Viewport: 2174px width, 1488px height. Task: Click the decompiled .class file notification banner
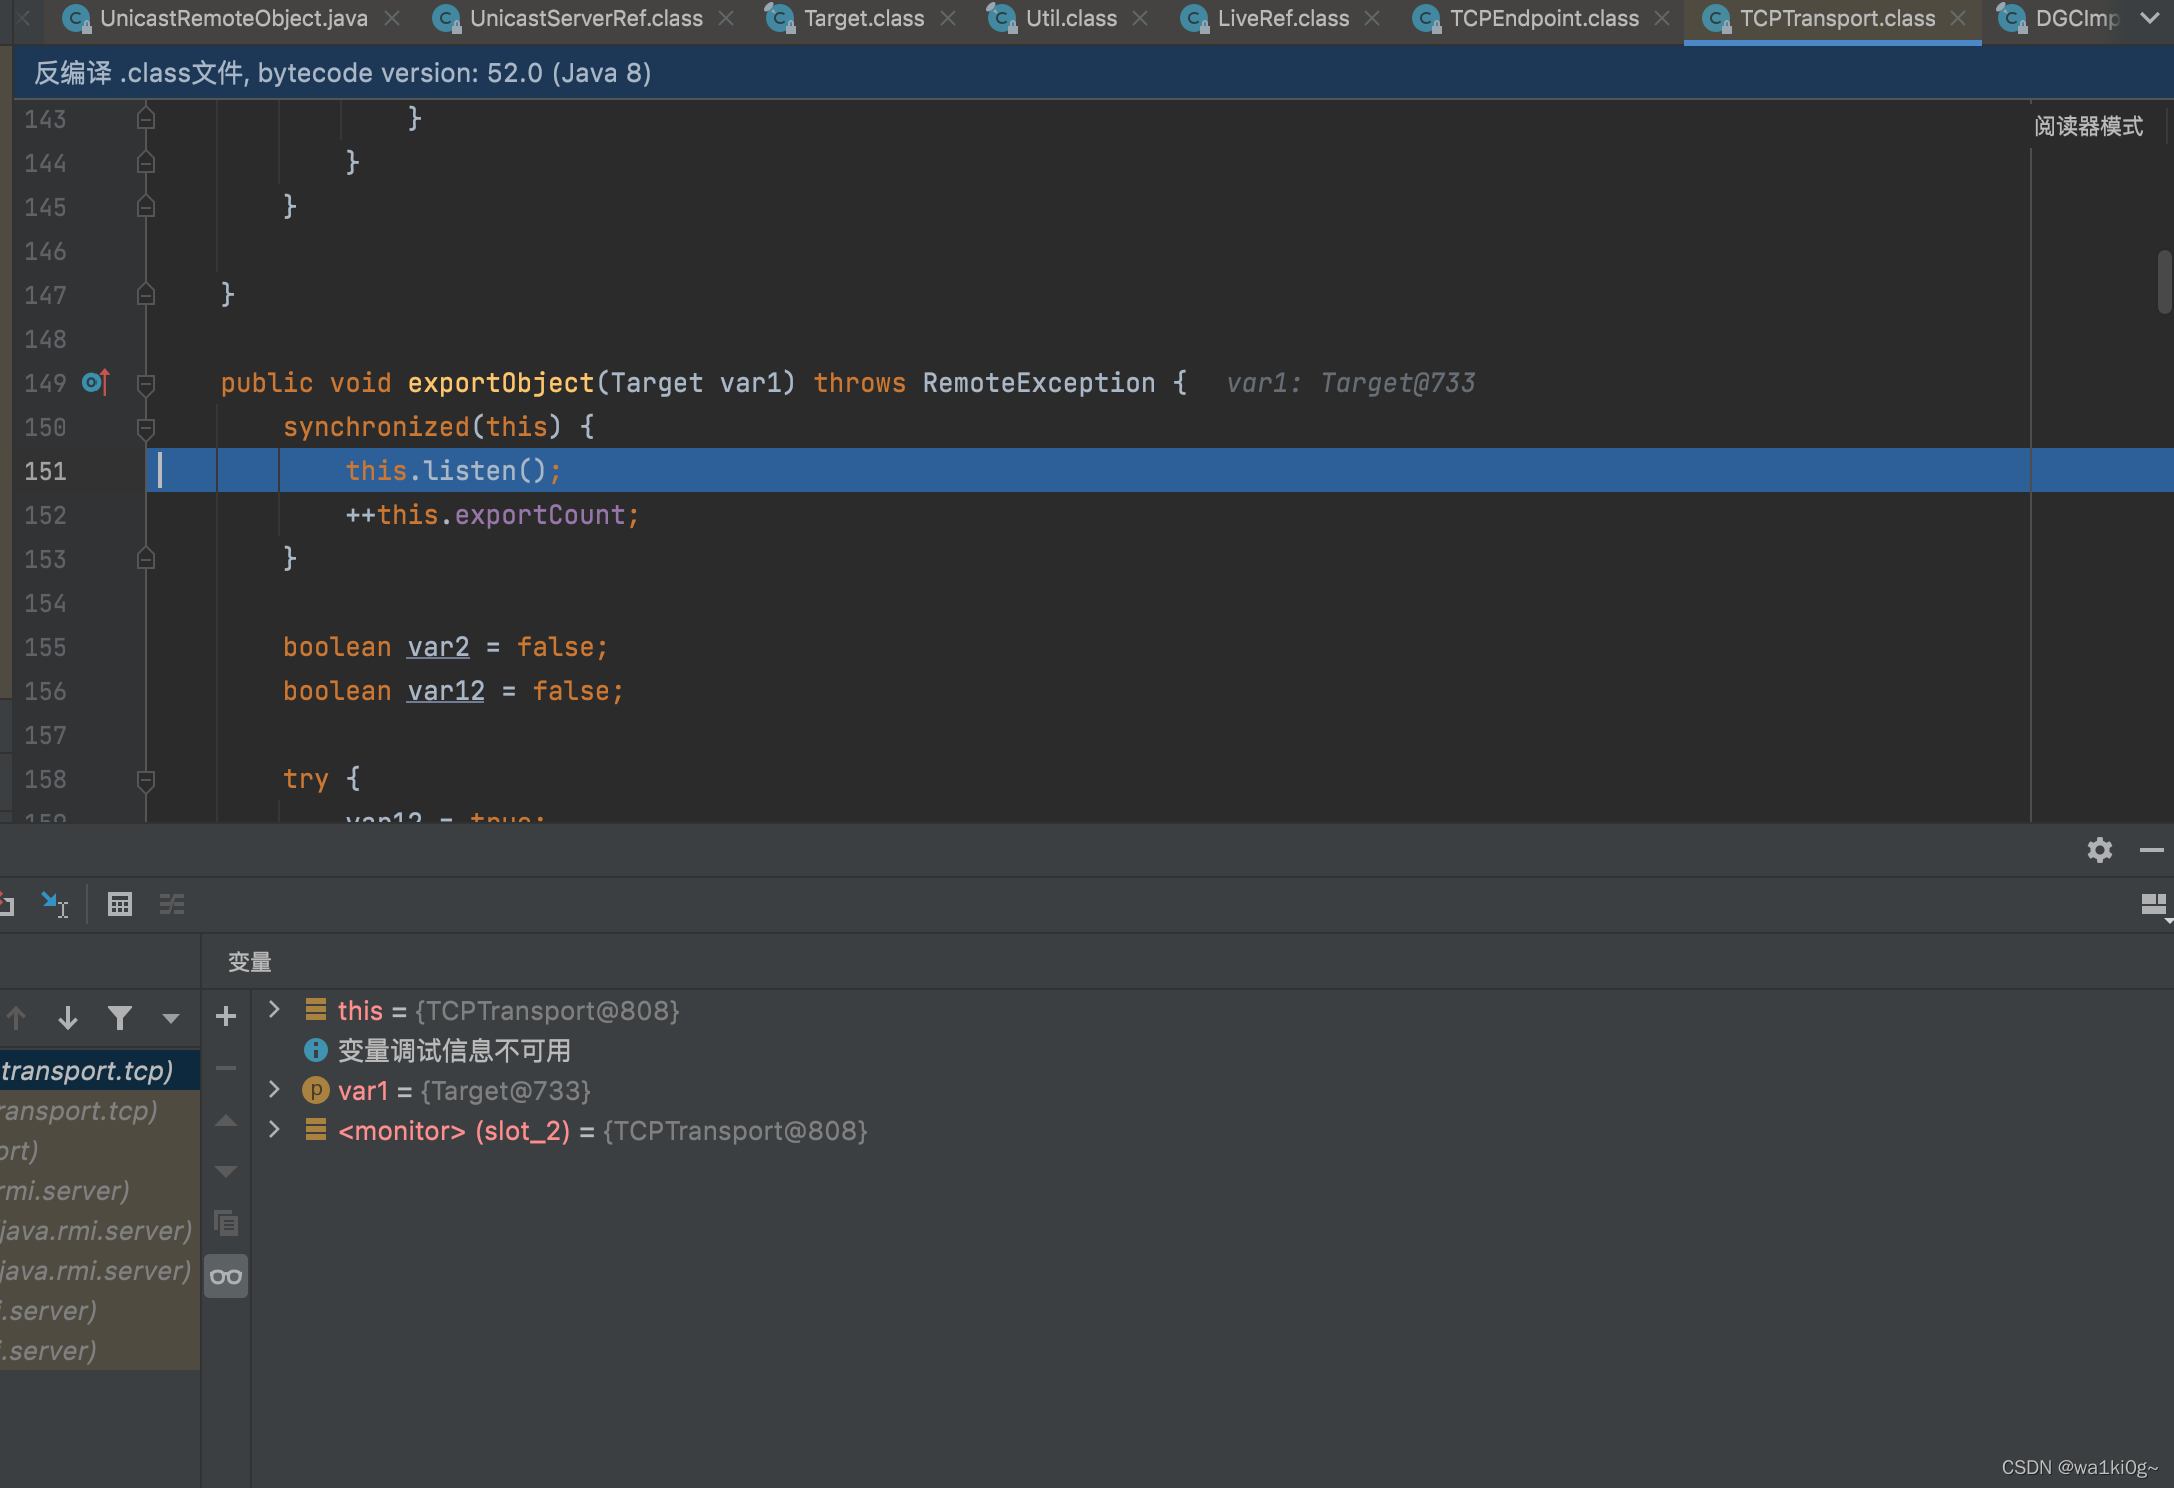click(1093, 73)
